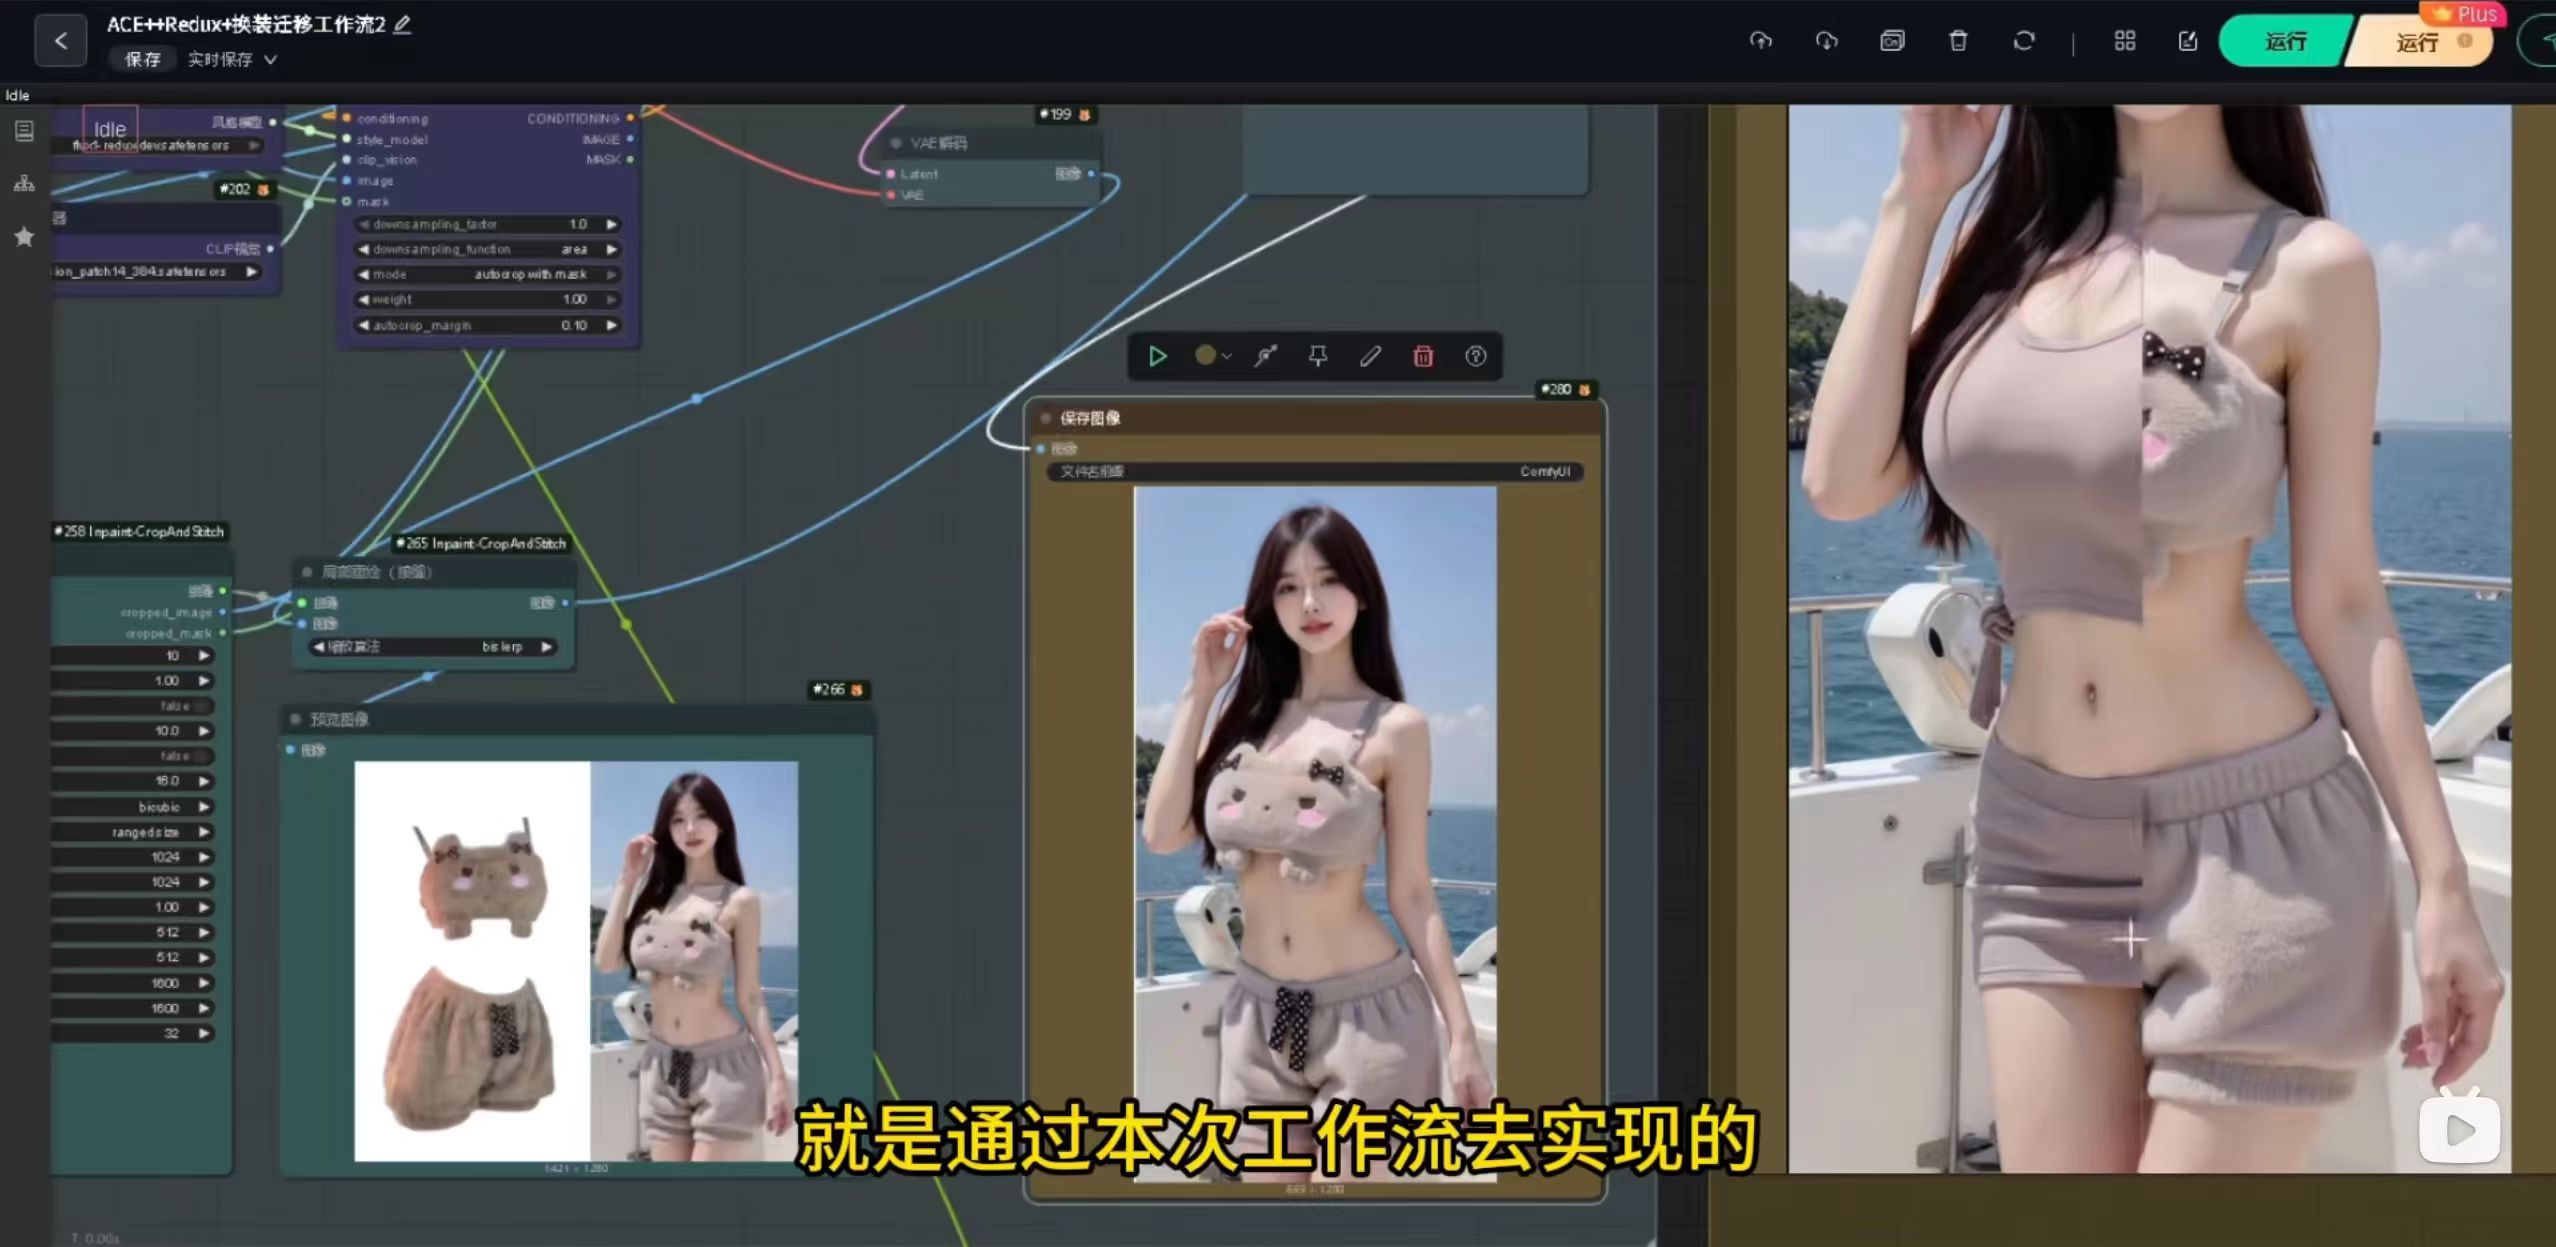Open node help with the question mark icon
This screenshot has width=2556, height=1247.
tap(1476, 356)
